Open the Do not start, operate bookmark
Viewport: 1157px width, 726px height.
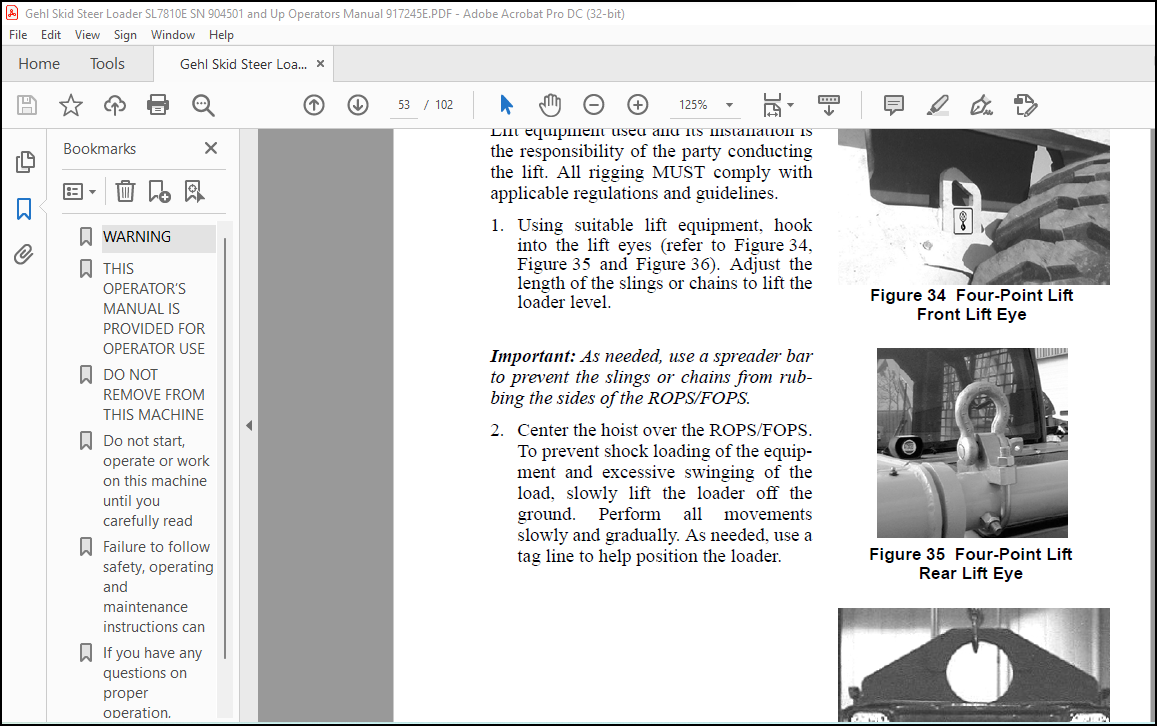[156, 480]
